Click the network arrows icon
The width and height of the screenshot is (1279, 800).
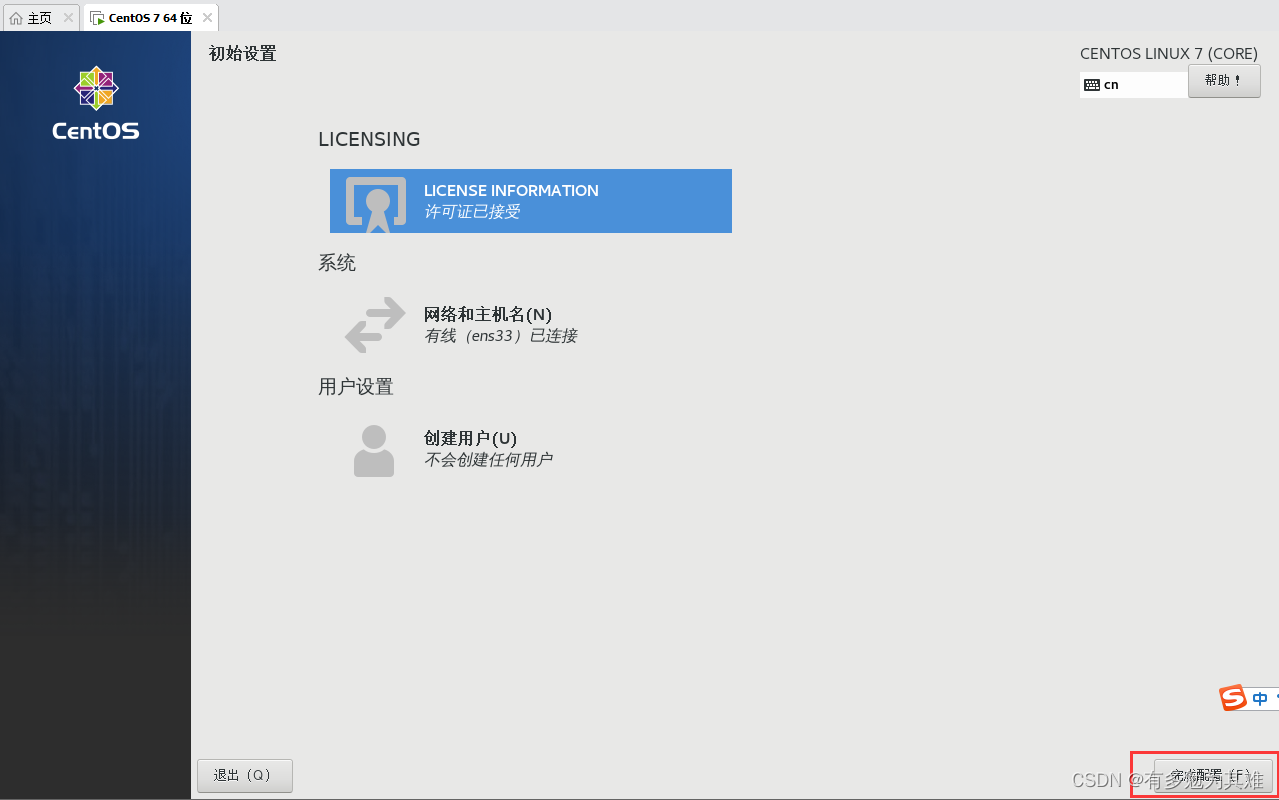375,325
